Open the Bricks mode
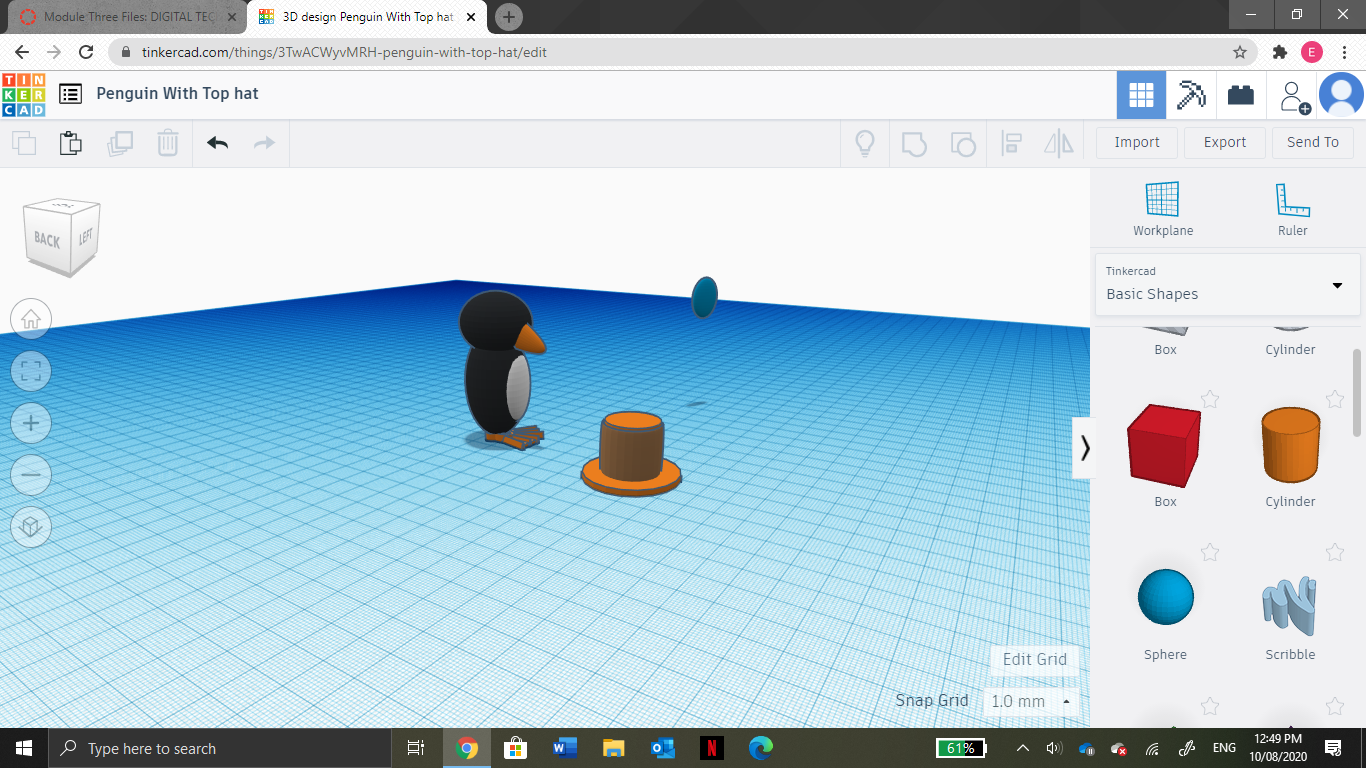The width and height of the screenshot is (1366, 768). point(1241,95)
